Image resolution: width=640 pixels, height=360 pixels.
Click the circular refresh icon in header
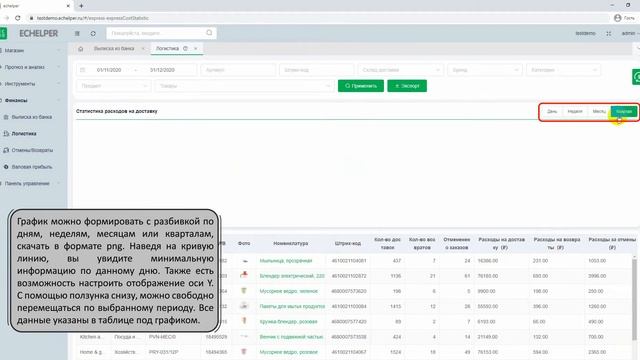[93, 33]
